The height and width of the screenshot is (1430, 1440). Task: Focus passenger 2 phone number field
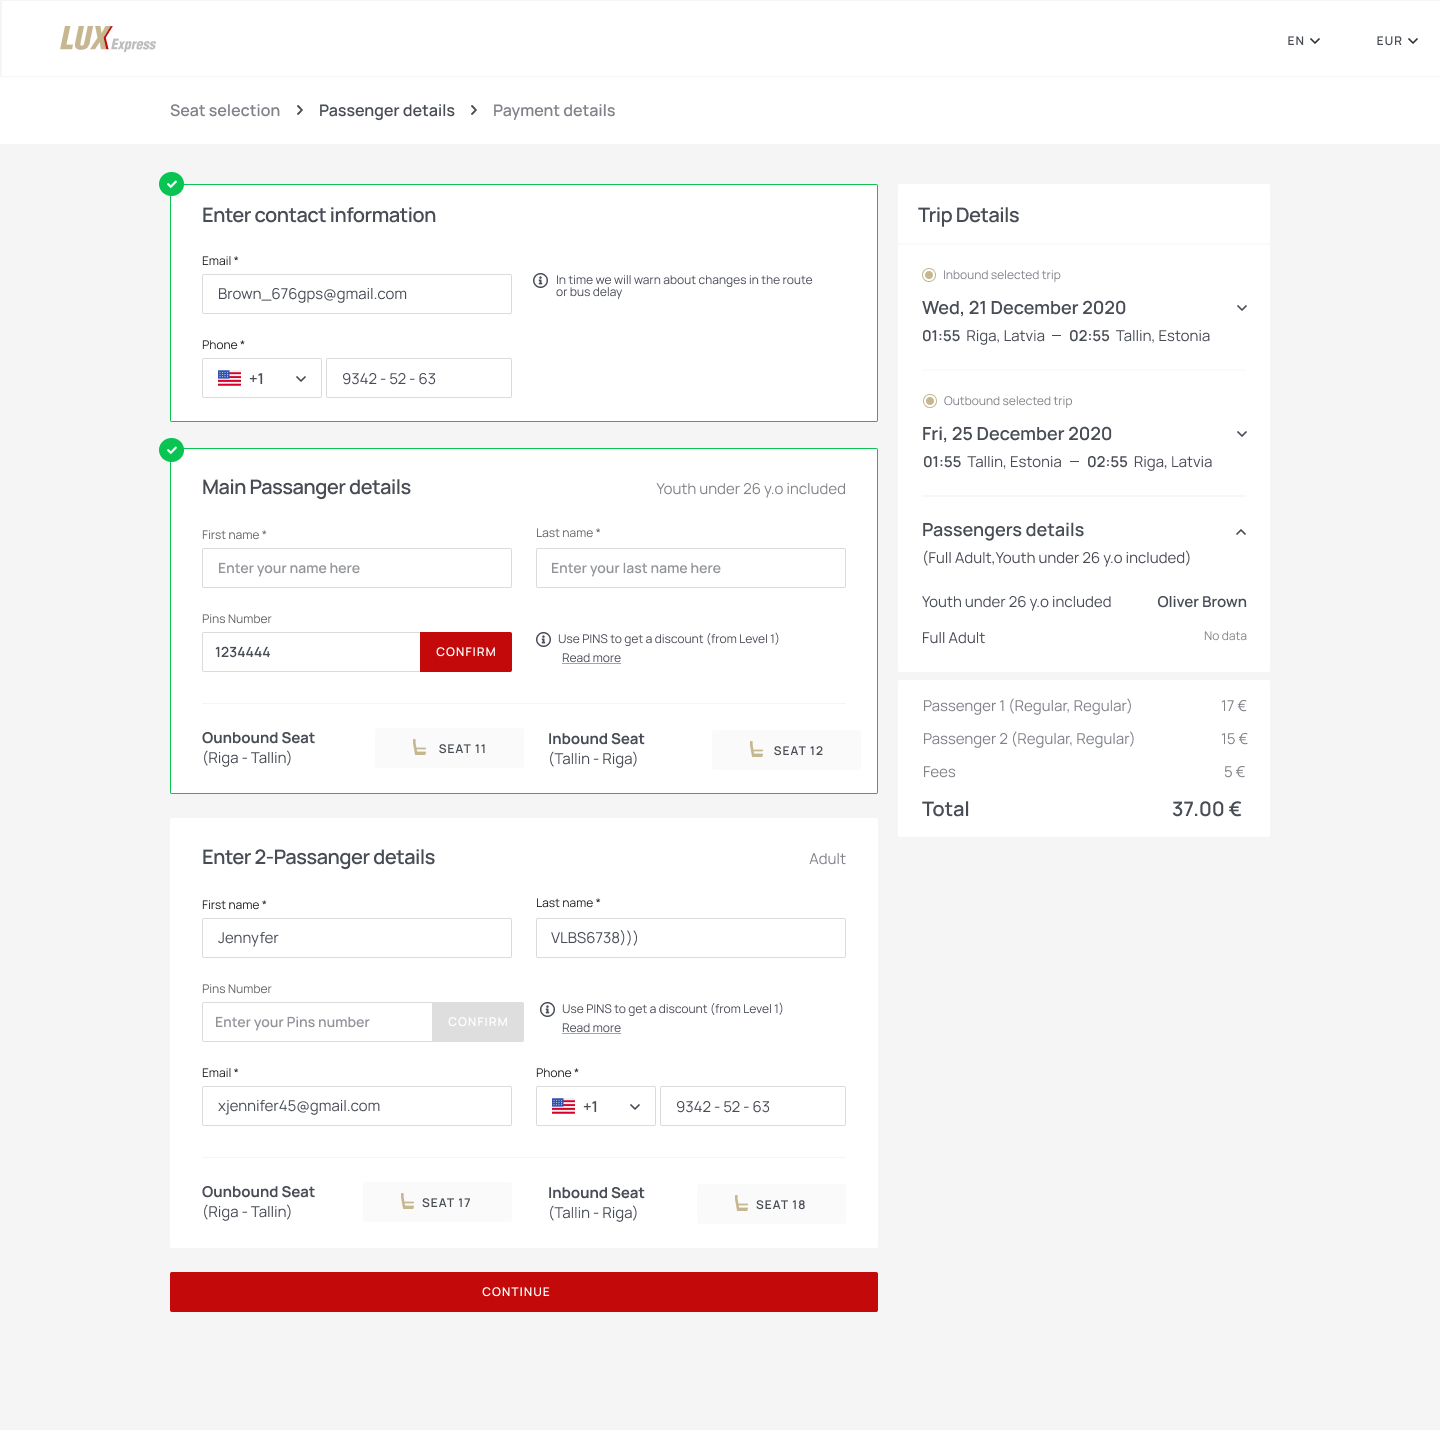[753, 1106]
